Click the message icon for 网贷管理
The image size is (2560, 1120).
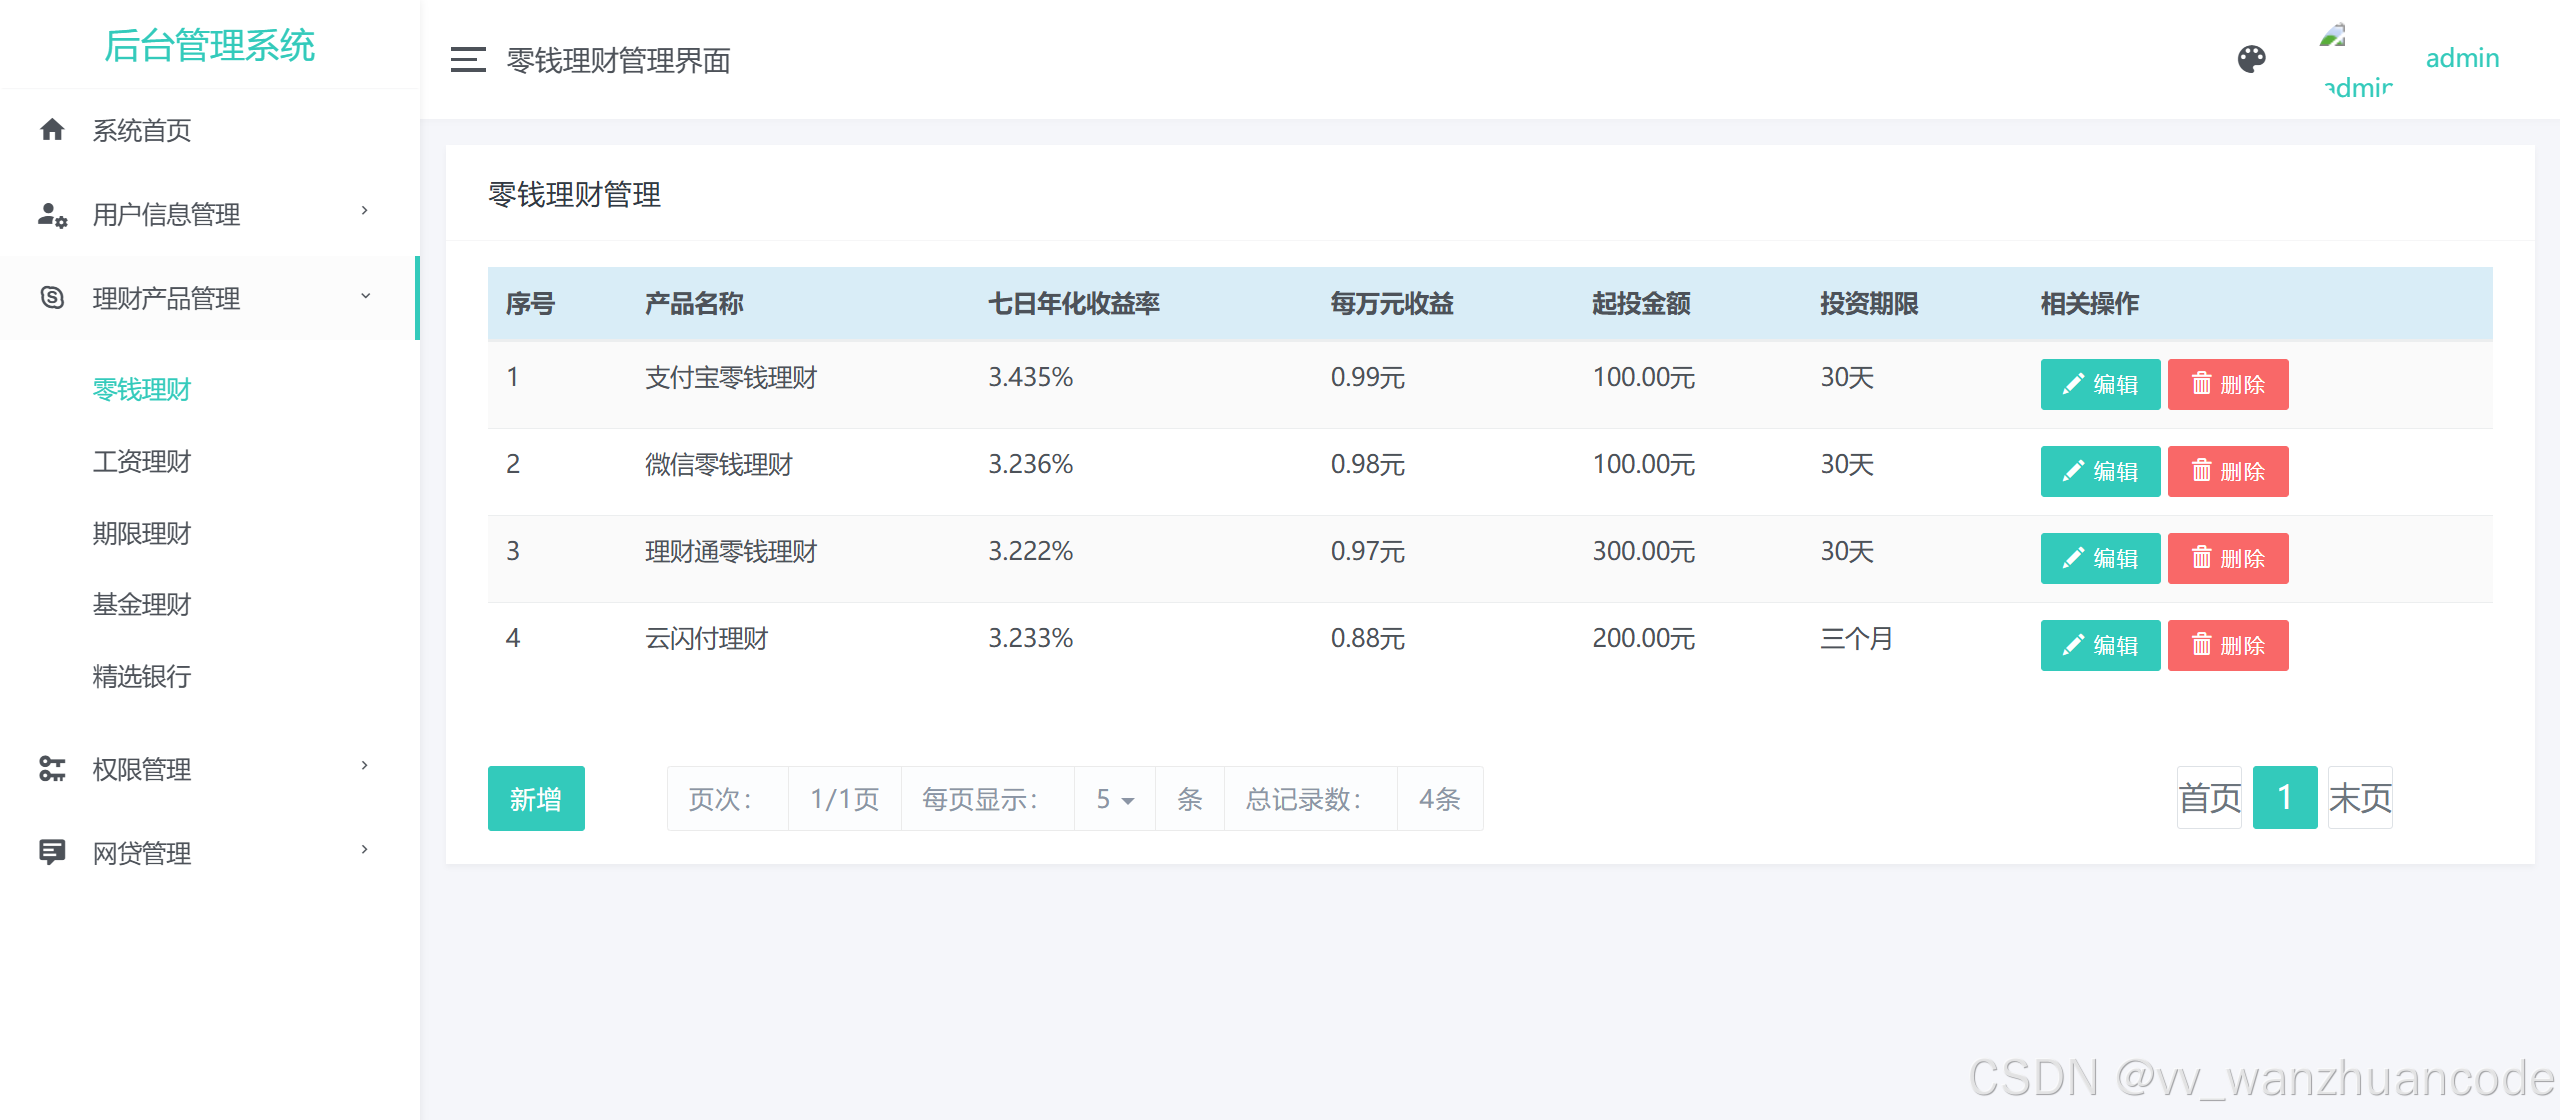52,852
